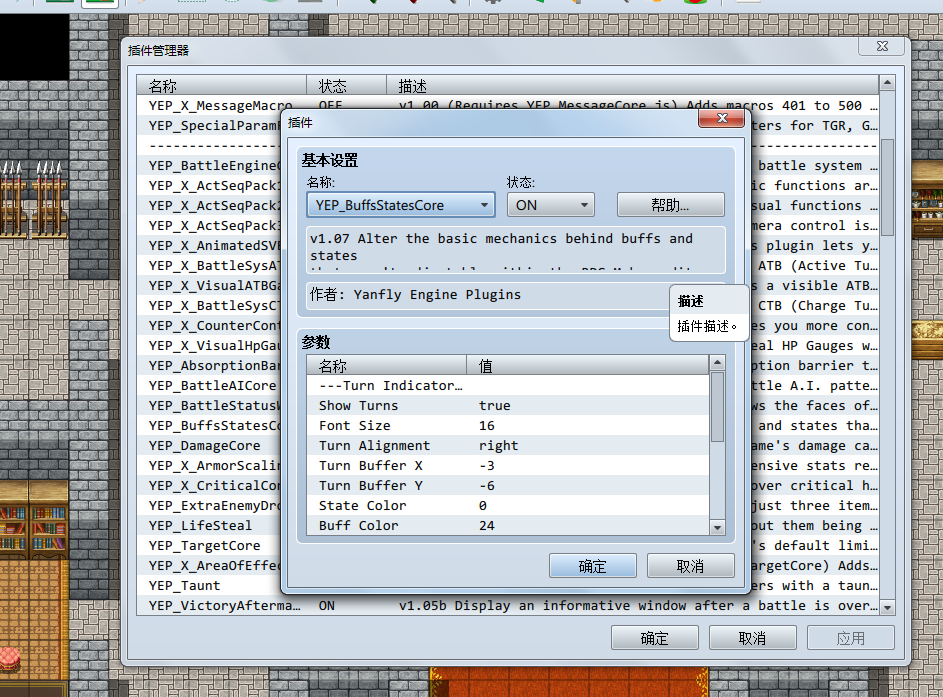Image resolution: width=943 pixels, height=697 pixels.
Task: Click the parameter list scroll-up arrow
Action: click(x=717, y=363)
